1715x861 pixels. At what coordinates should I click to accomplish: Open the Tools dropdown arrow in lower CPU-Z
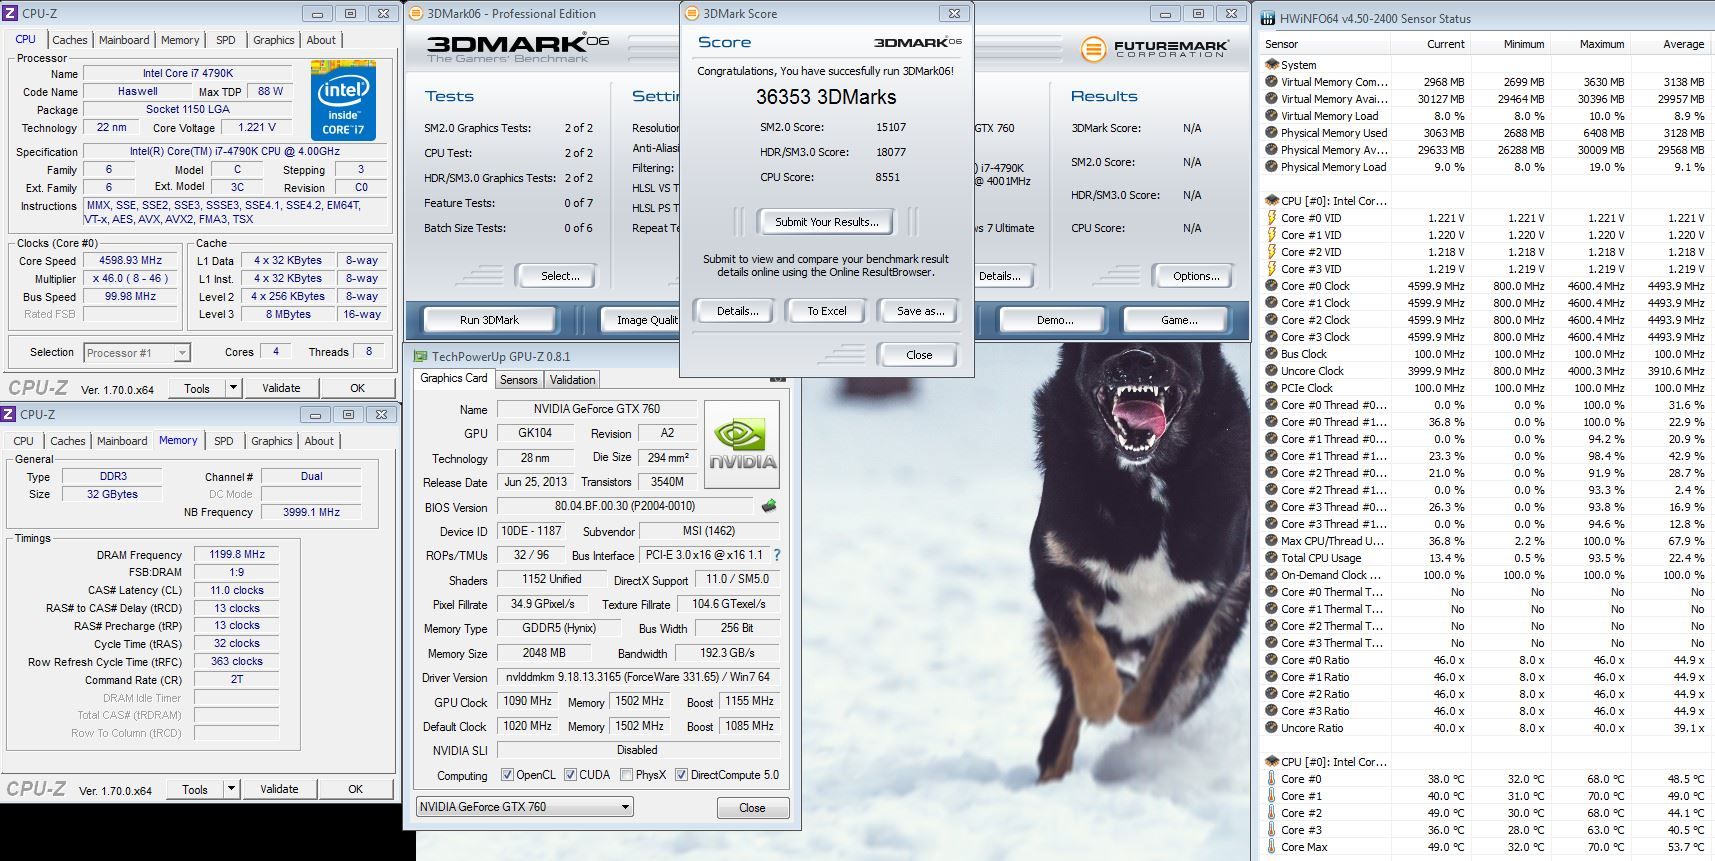point(231,789)
